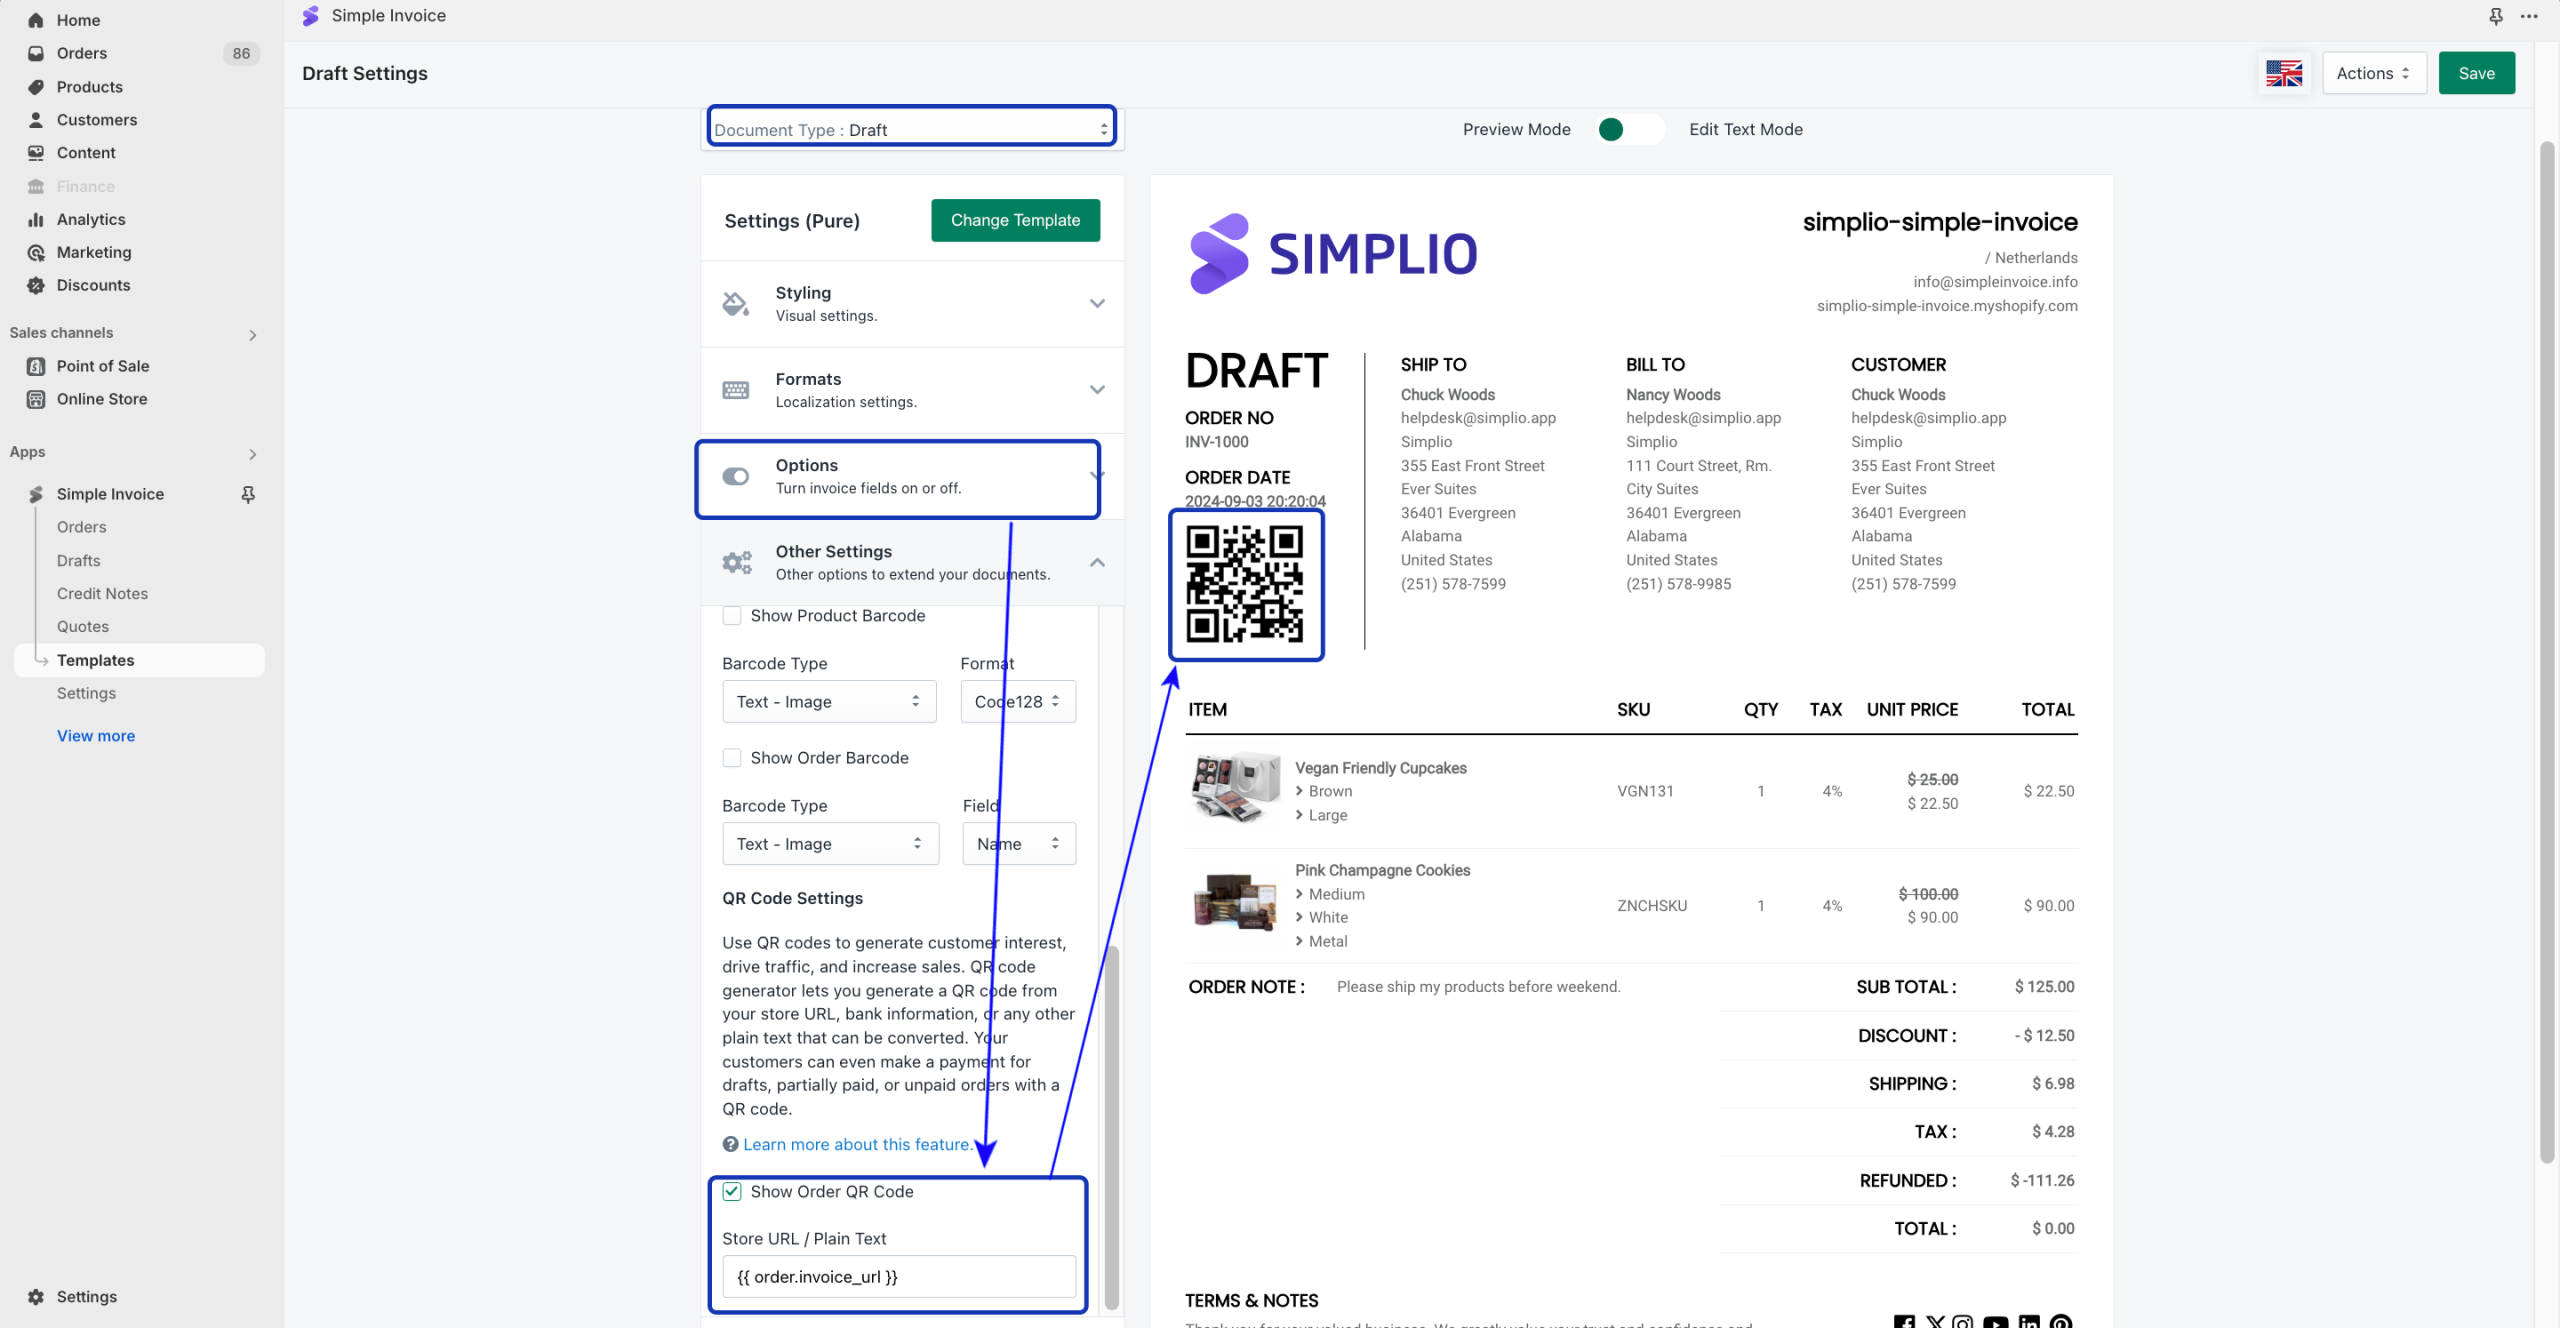Open the Code128 format dropdown
Screen dimensions: 2560x1328
[x=1017, y=702]
